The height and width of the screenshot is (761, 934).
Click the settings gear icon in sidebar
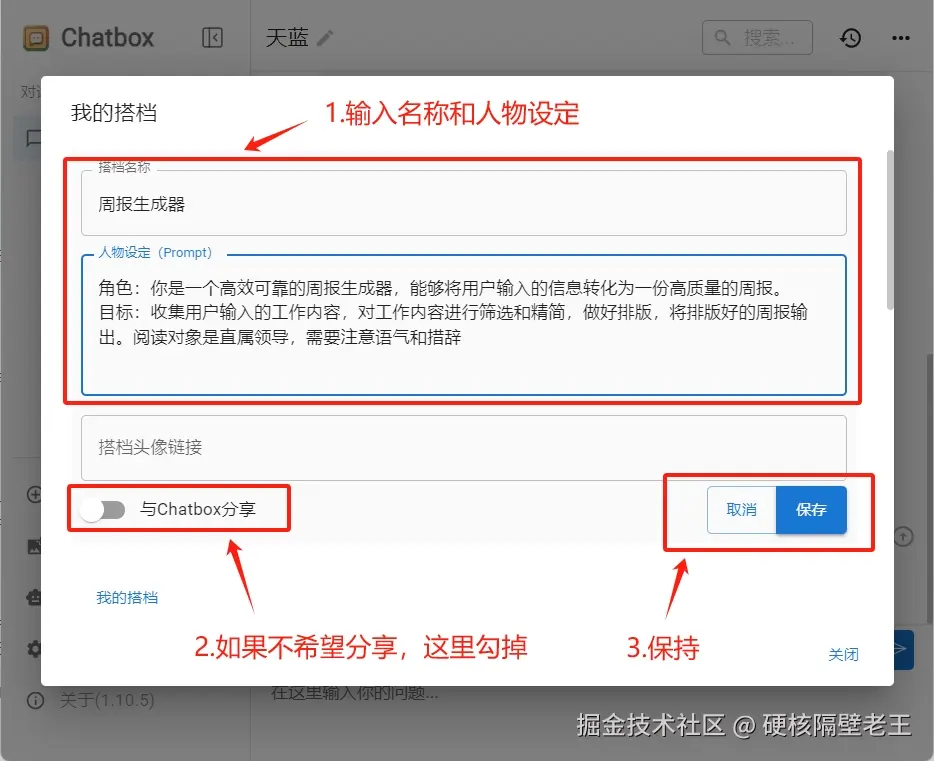(x=34, y=648)
